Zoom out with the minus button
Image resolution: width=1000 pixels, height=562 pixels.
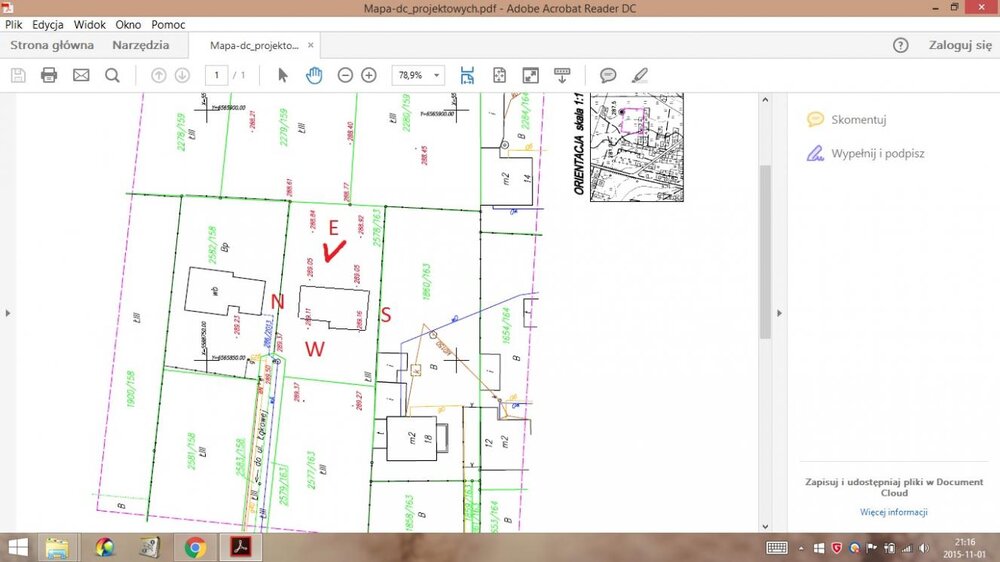(x=345, y=75)
